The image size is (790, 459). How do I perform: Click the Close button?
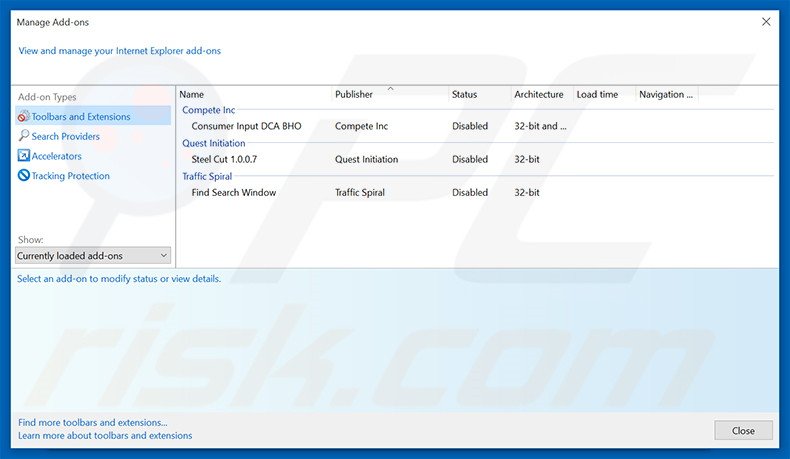pyautogui.click(x=743, y=431)
